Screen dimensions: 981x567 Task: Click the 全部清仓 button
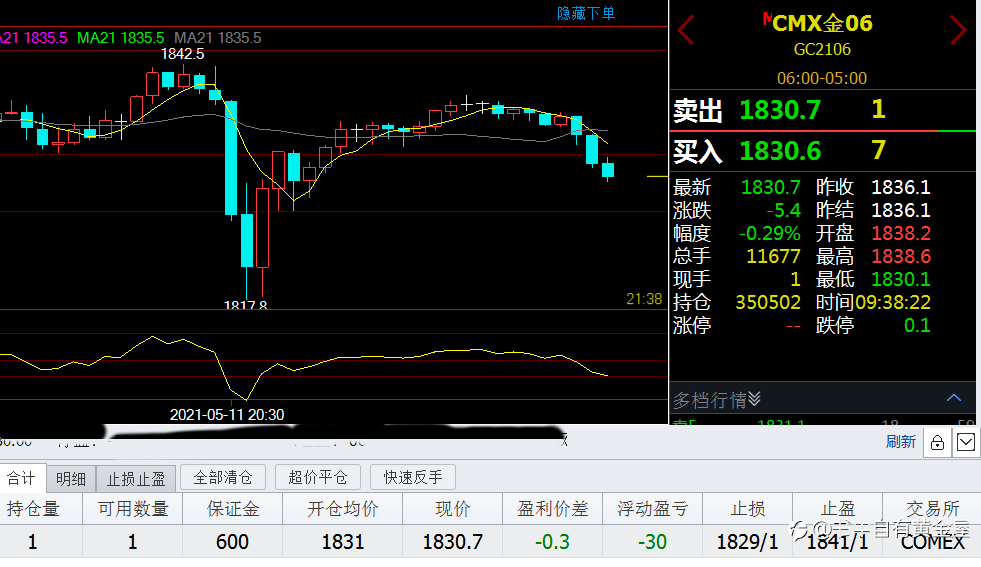[x=223, y=478]
